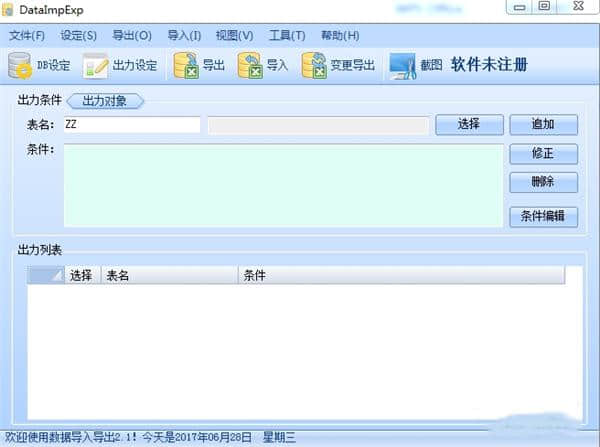The width and height of the screenshot is (600, 447).
Task: Click the 出力设定 output settings icon
Action: pos(95,65)
